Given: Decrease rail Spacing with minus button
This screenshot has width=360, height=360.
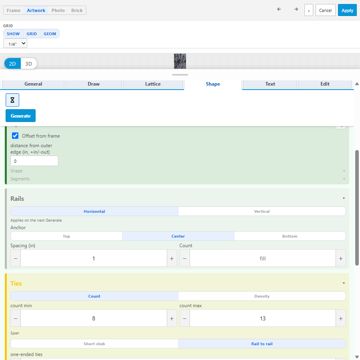Looking at the screenshot, I should (15, 258).
